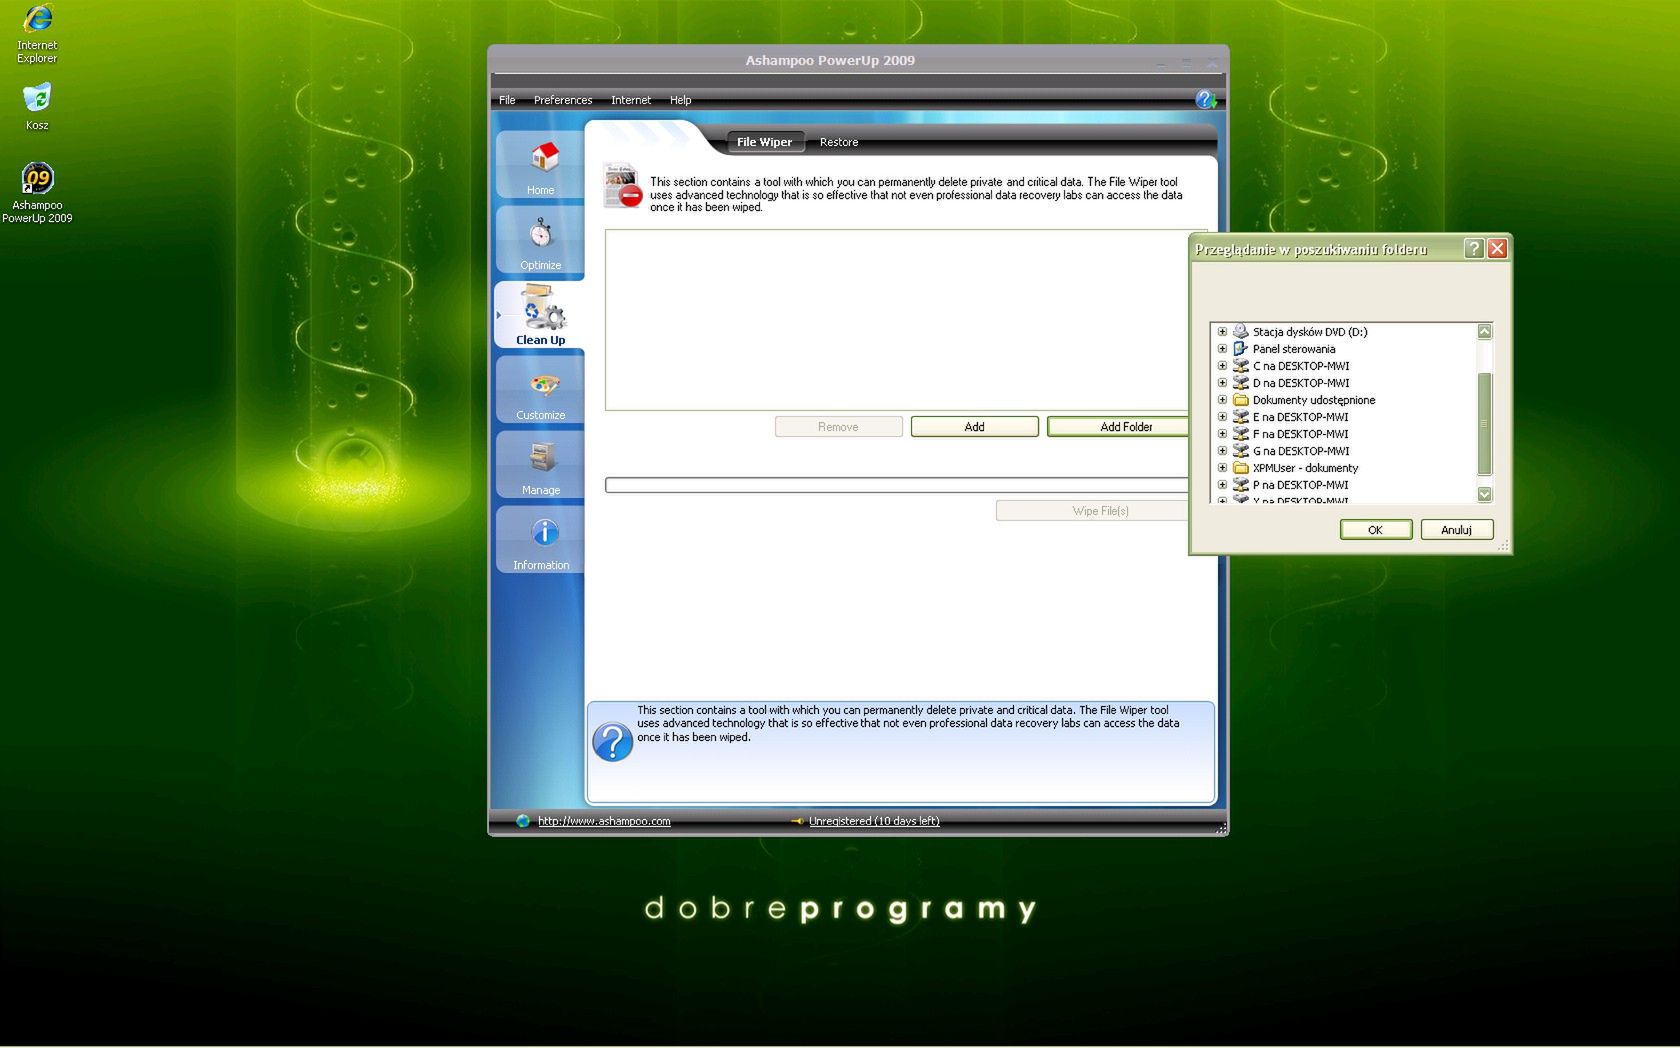
Task: Click the DVD drive icon
Action: (x=1240, y=331)
